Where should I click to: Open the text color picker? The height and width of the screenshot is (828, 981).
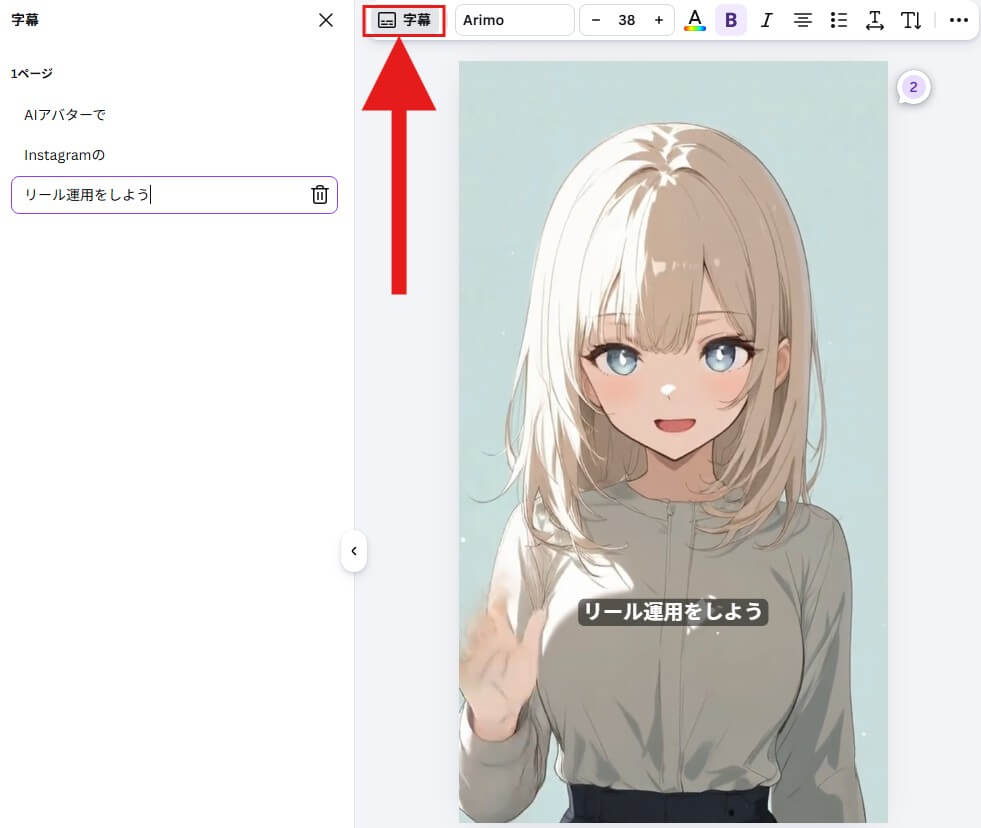click(694, 20)
